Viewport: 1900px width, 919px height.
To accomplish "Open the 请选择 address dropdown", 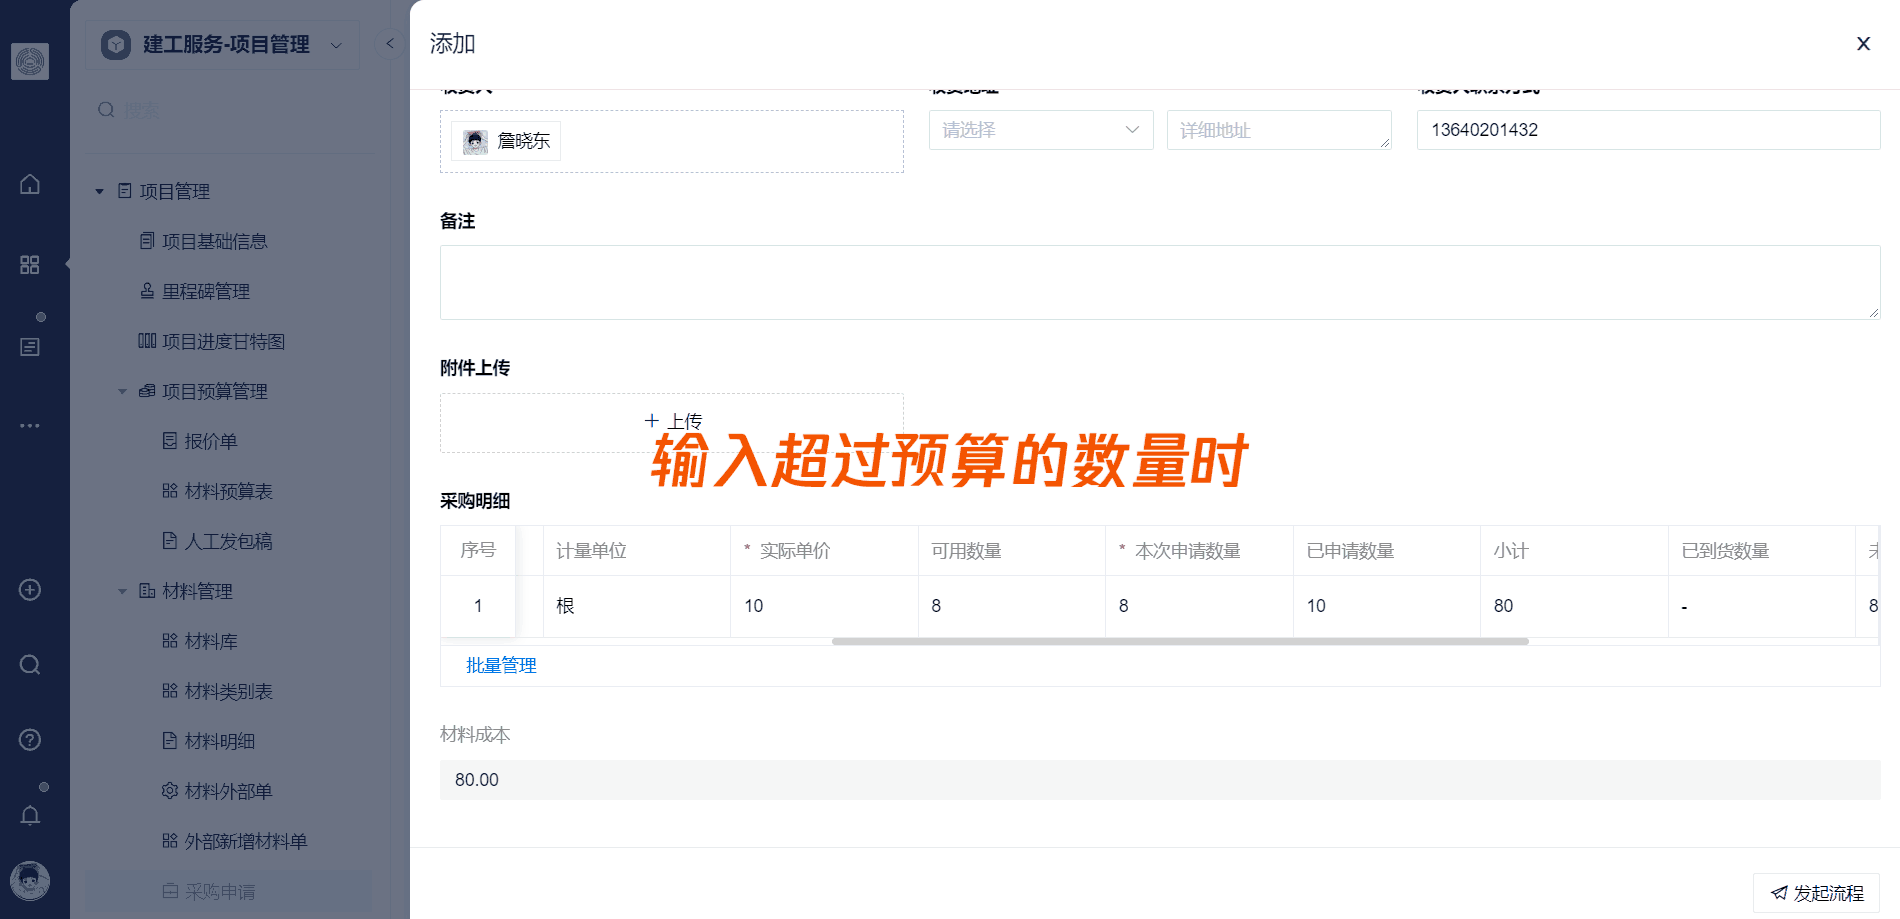I will pyautogui.click(x=1038, y=130).
